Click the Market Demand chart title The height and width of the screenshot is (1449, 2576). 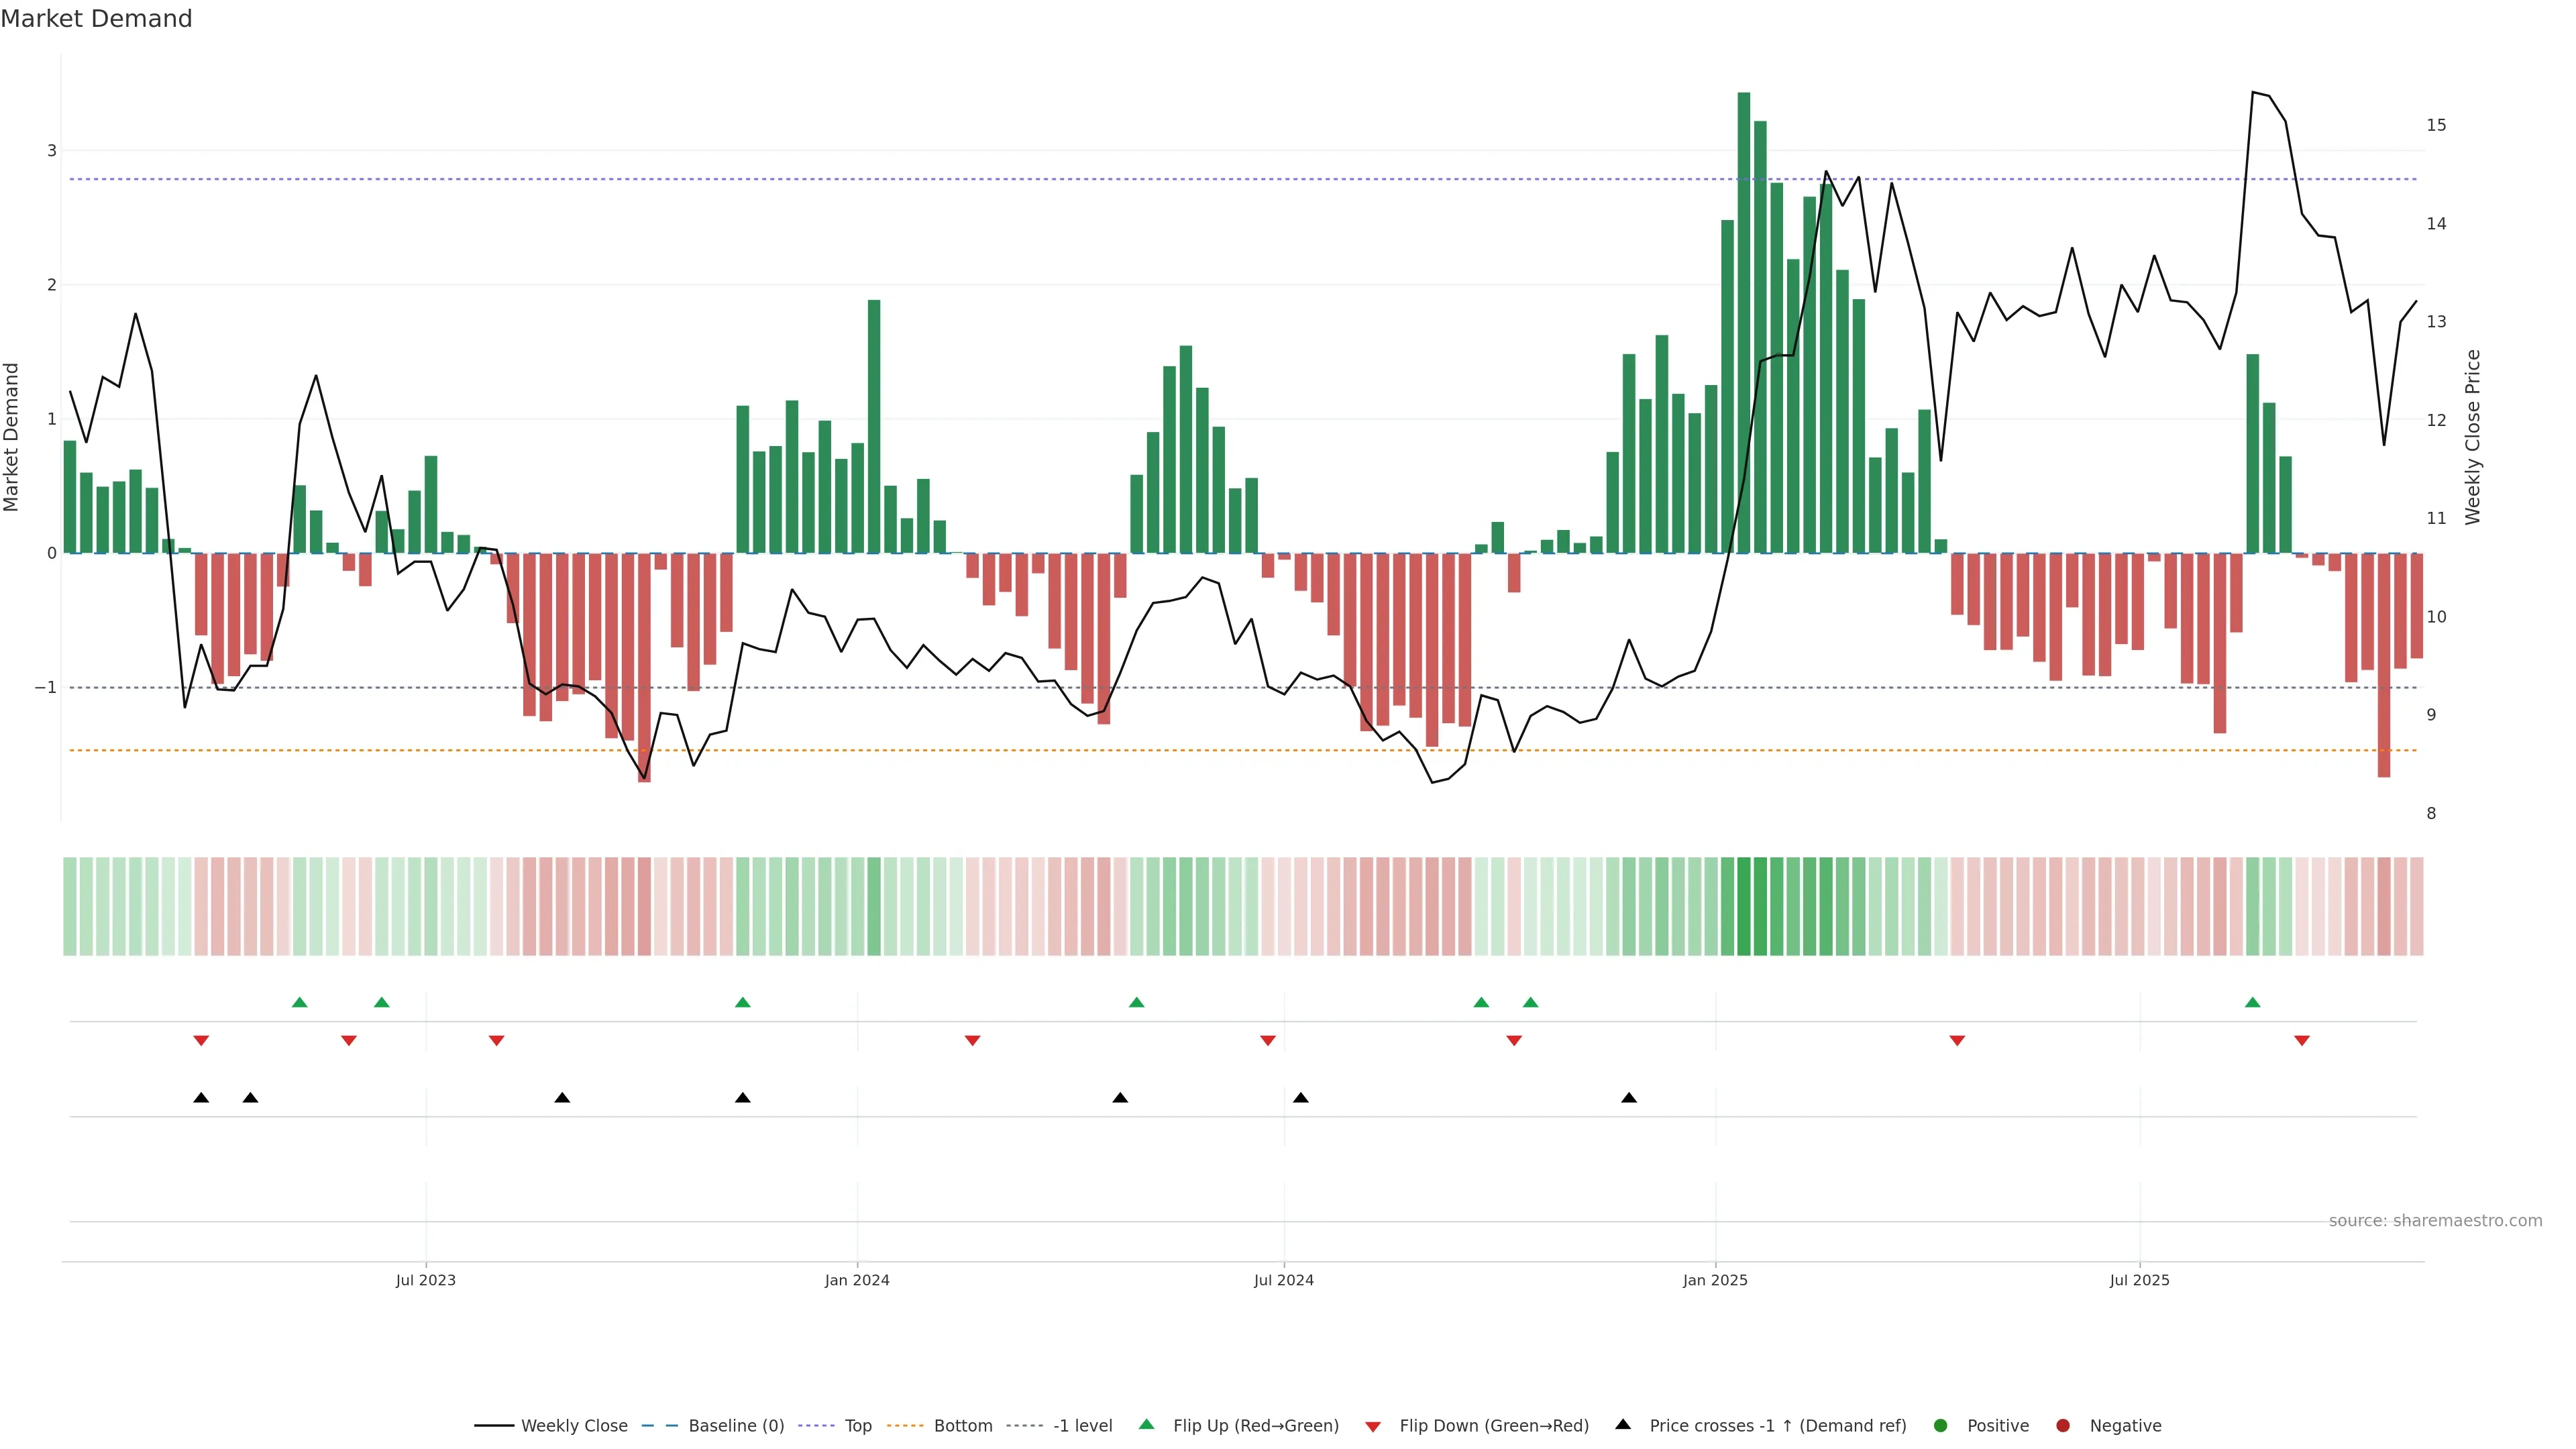tap(96, 19)
